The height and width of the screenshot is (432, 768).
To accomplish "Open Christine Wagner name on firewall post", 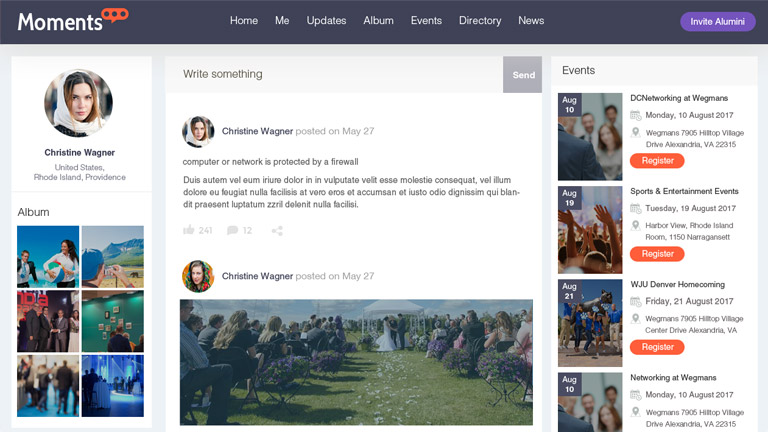I will 257,131.
